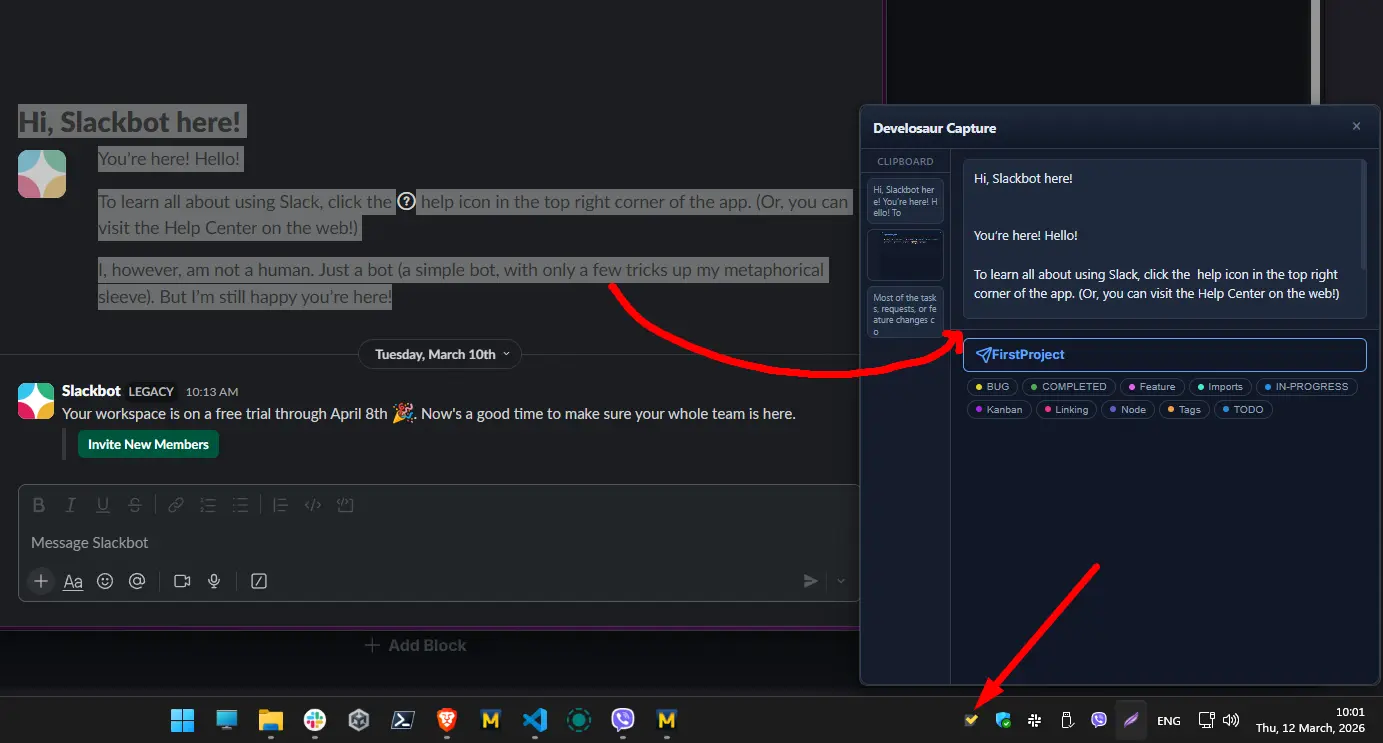This screenshot has width=1383, height=743.
Task: Toggle the Kanban tag
Action: click(x=999, y=410)
